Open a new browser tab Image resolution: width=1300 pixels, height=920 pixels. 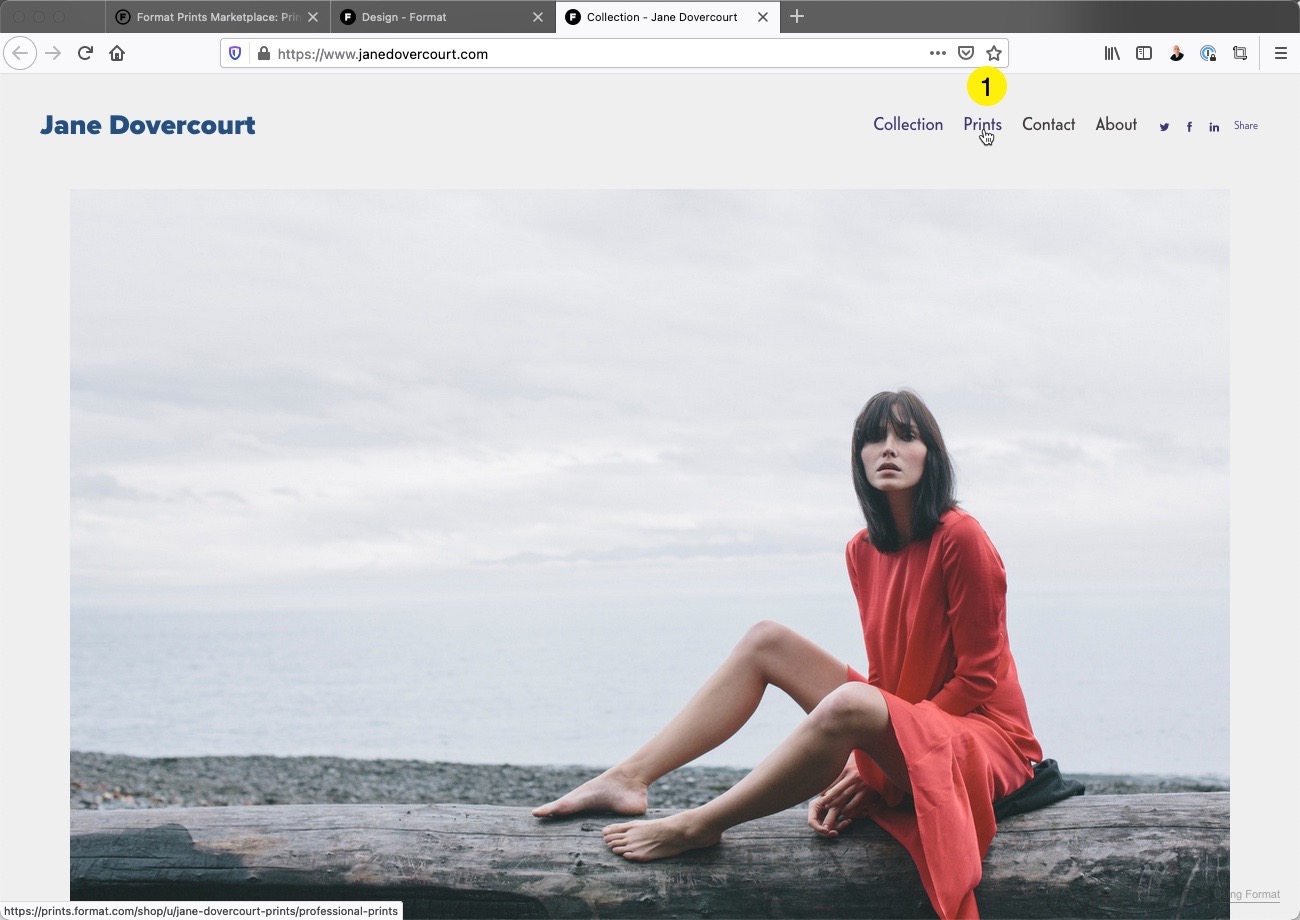(x=797, y=17)
